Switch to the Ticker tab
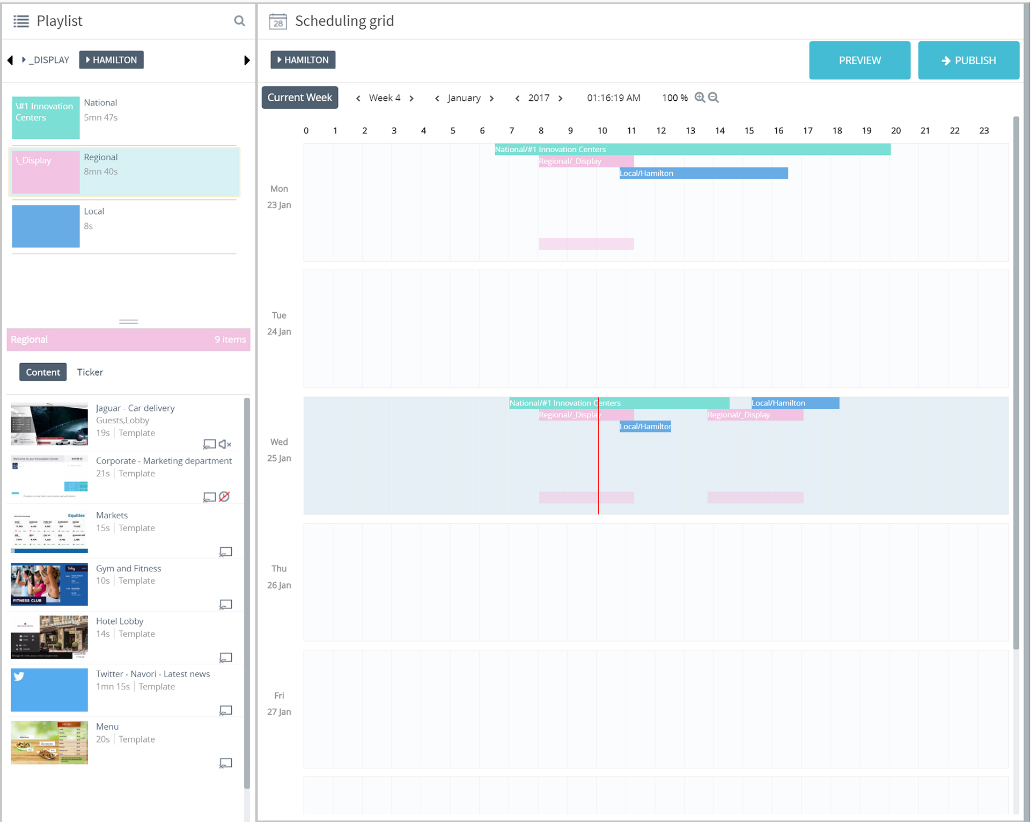1031x822 pixels. pyautogui.click(x=90, y=372)
